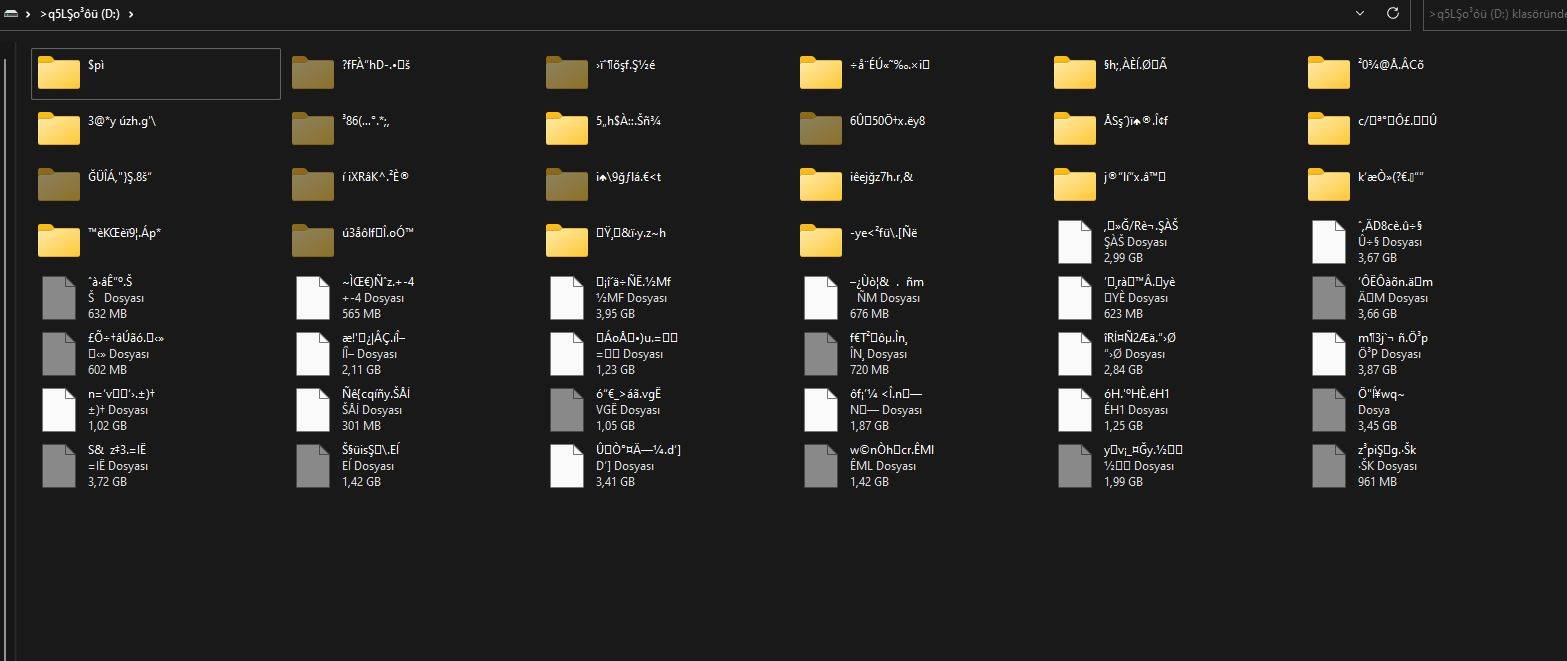Image resolution: width=1567 pixels, height=661 pixels.
Task: Select the 3@*y úzh.g'\ folder icon
Action: tap(58, 129)
